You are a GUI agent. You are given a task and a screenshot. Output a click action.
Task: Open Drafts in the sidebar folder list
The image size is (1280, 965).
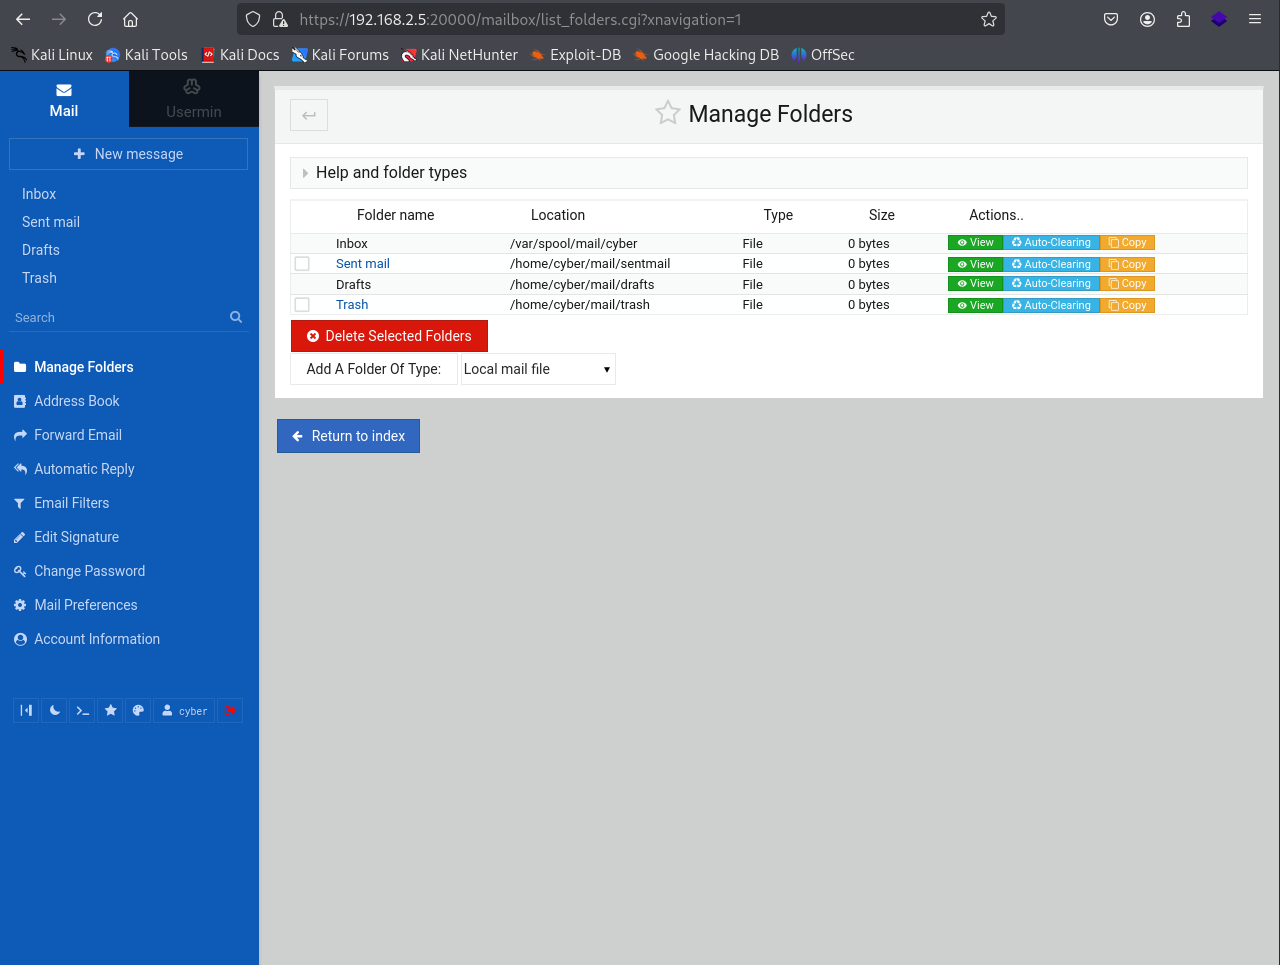click(x=41, y=250)
